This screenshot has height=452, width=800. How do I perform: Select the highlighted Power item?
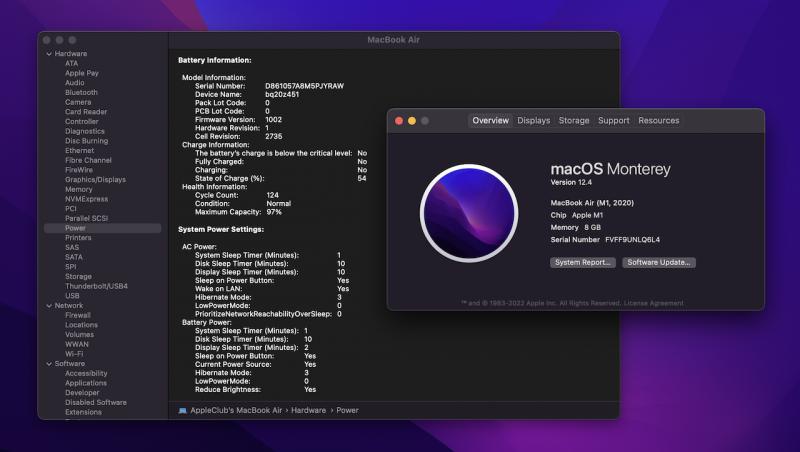tap(103, 228)
